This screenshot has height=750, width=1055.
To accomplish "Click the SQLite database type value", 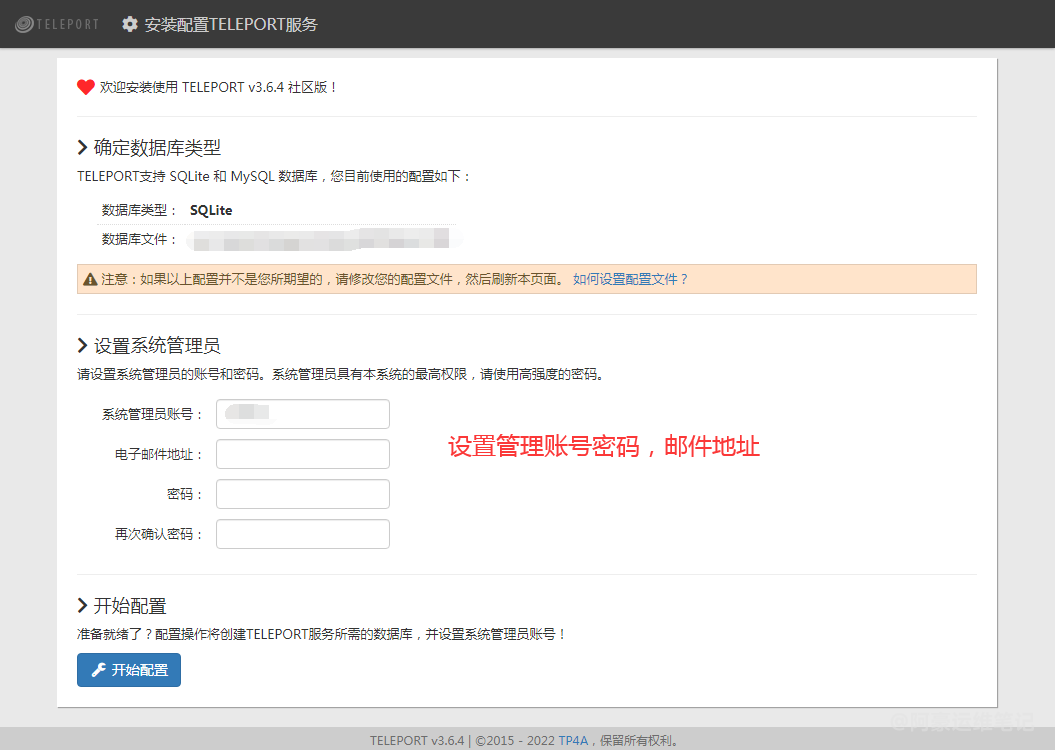I will (211, 210).
